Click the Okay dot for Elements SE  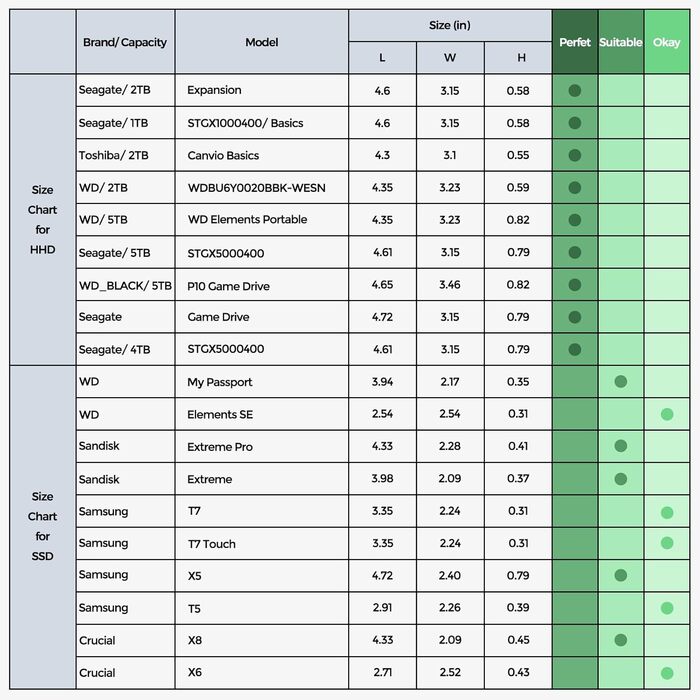pyautogui.click(x=667, y=414)
